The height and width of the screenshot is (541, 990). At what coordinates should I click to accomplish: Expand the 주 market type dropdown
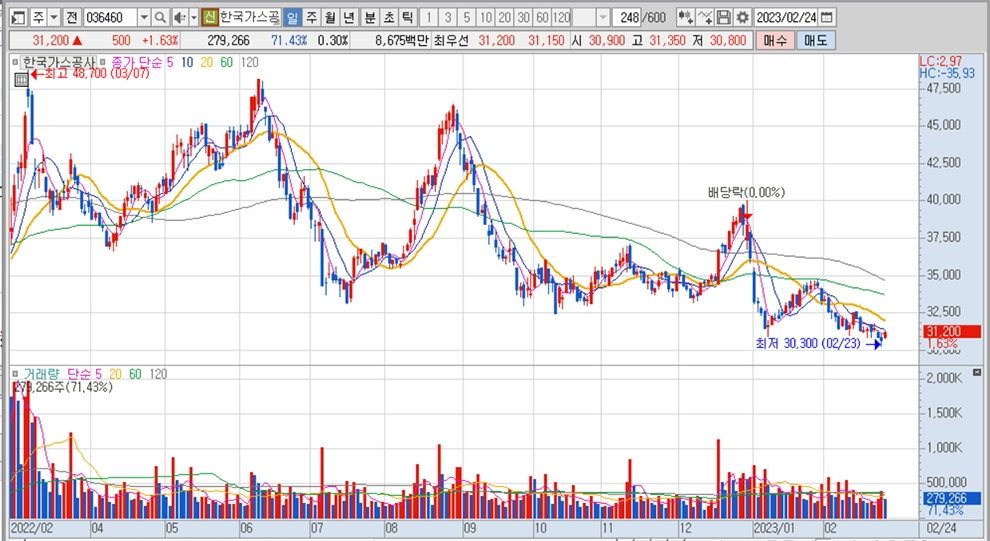coord(52,18)
